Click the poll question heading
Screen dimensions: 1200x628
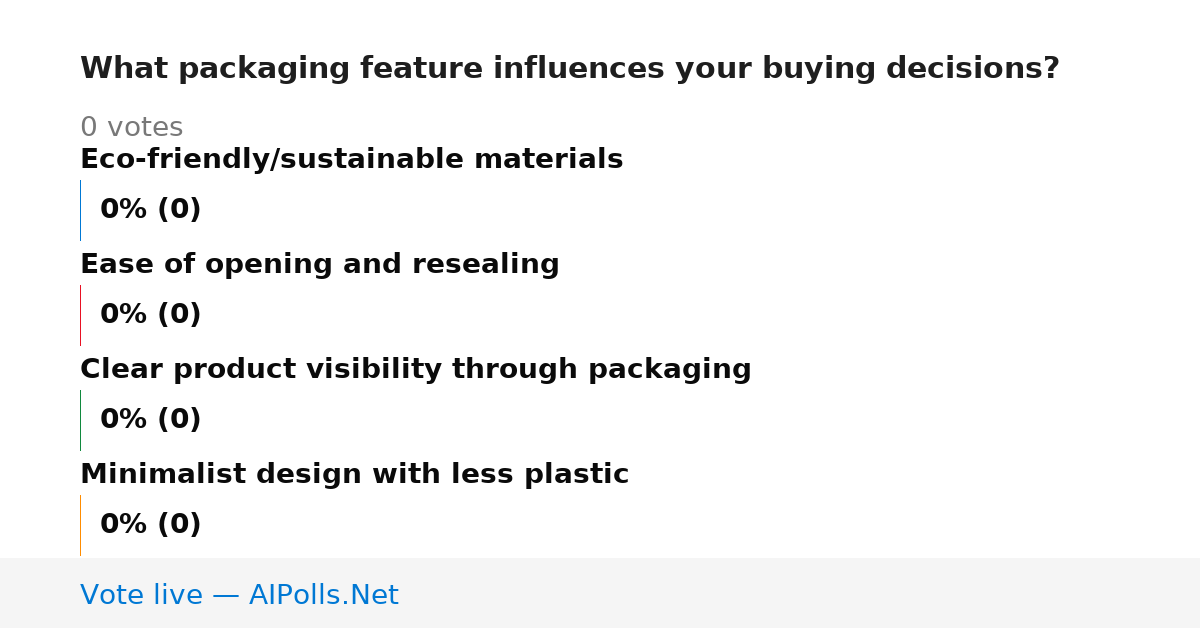click(569, 69)
